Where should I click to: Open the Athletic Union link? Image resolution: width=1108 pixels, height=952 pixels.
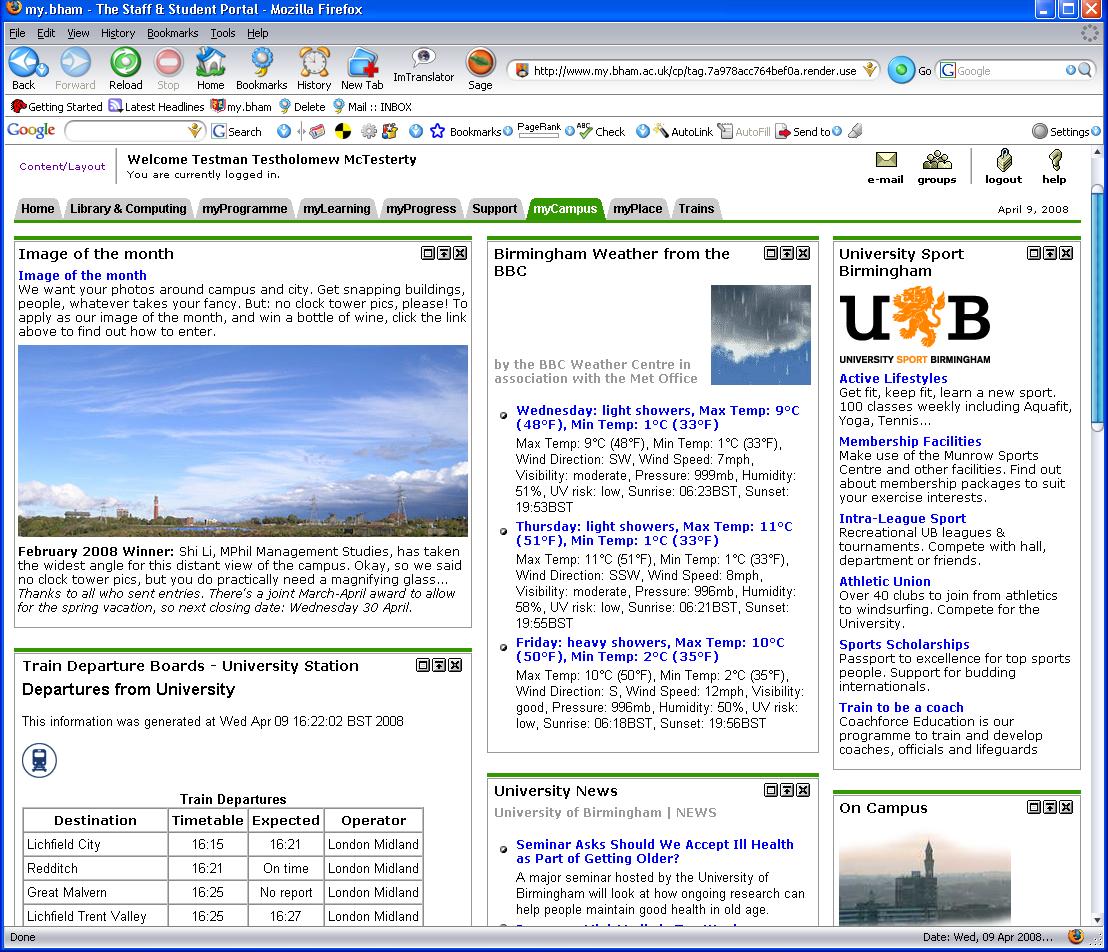(884, 581)
